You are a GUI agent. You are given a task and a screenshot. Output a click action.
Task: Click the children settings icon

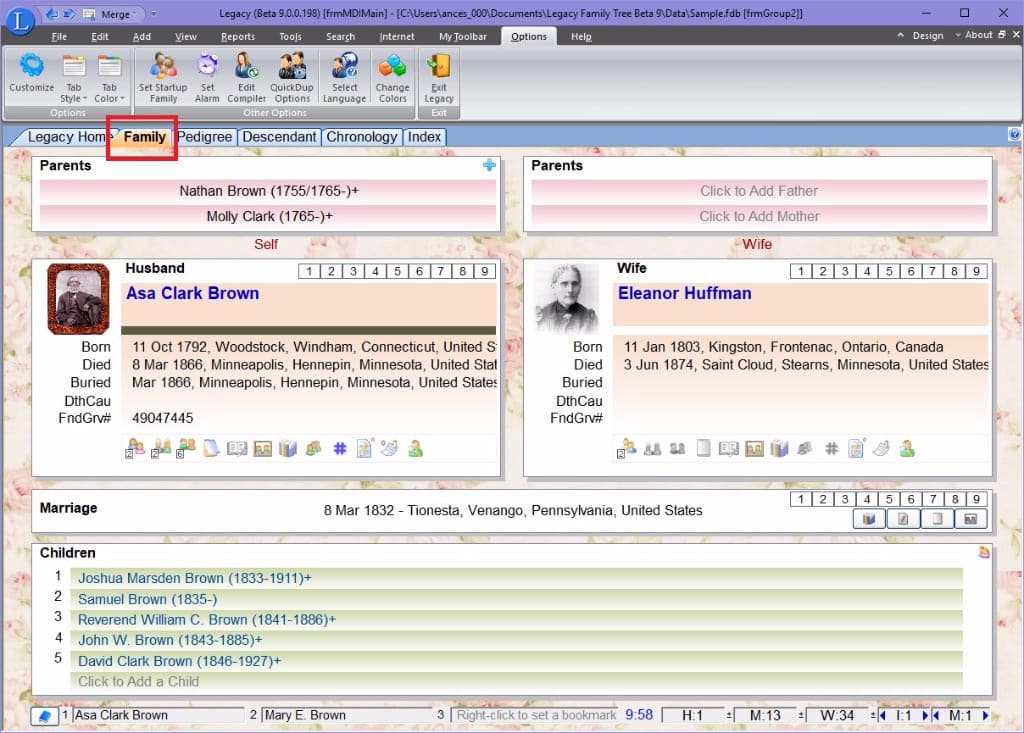[x=984, y=553]
